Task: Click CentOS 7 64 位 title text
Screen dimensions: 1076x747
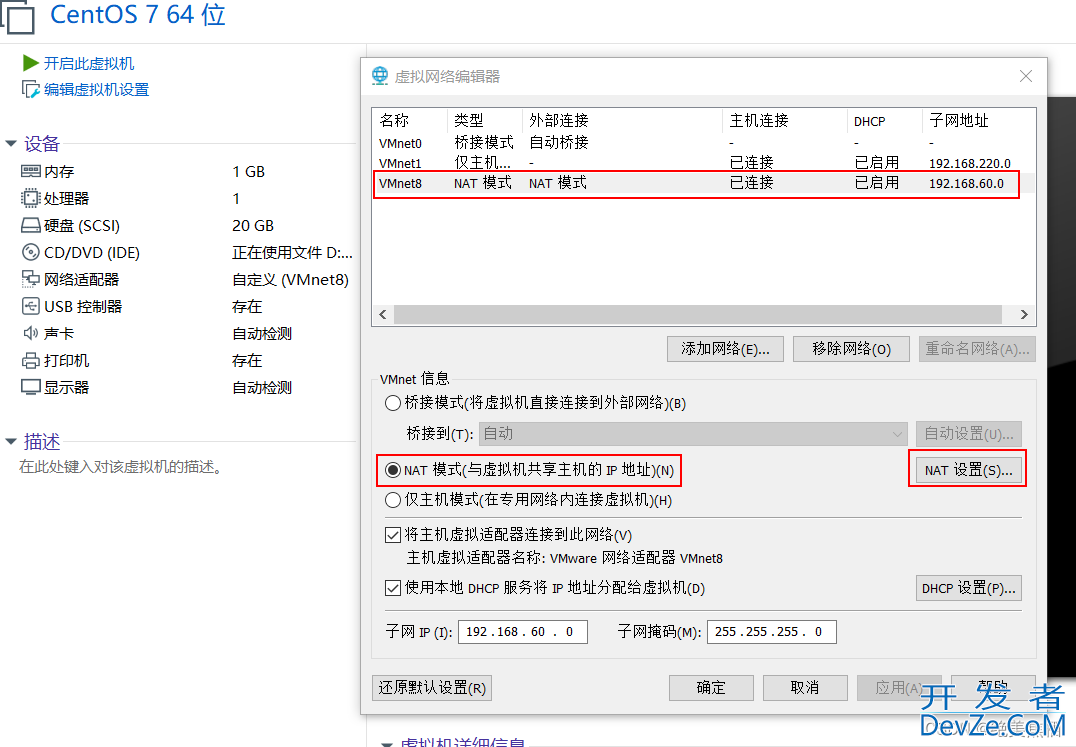Action: click(138, 14)
